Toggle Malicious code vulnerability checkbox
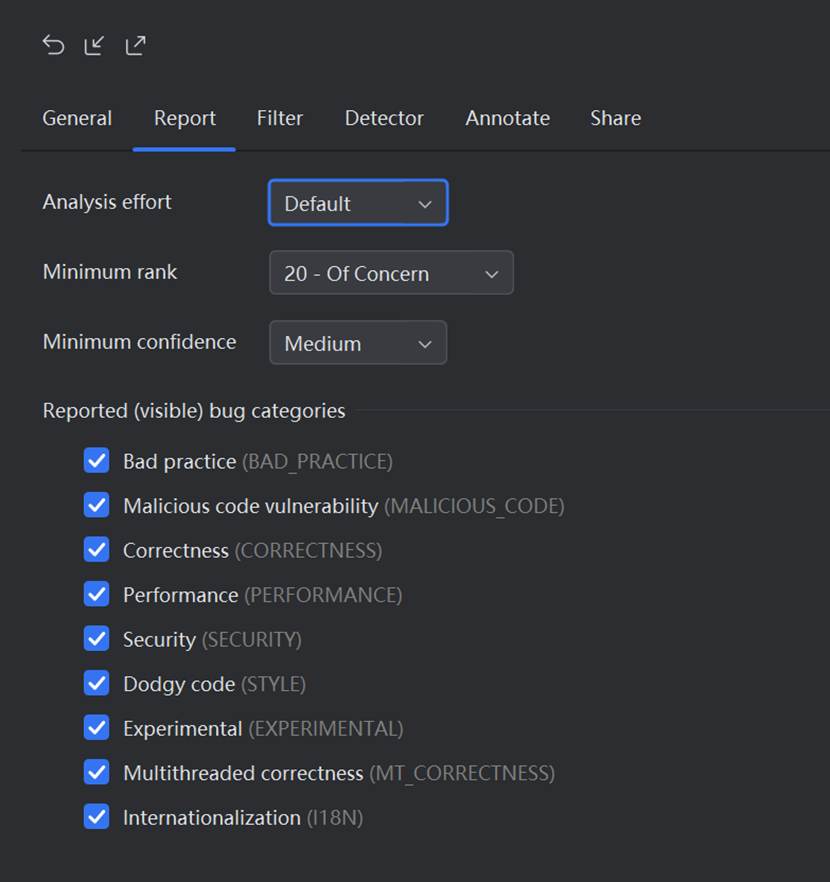Screen dimensions: 830x882 97,505
